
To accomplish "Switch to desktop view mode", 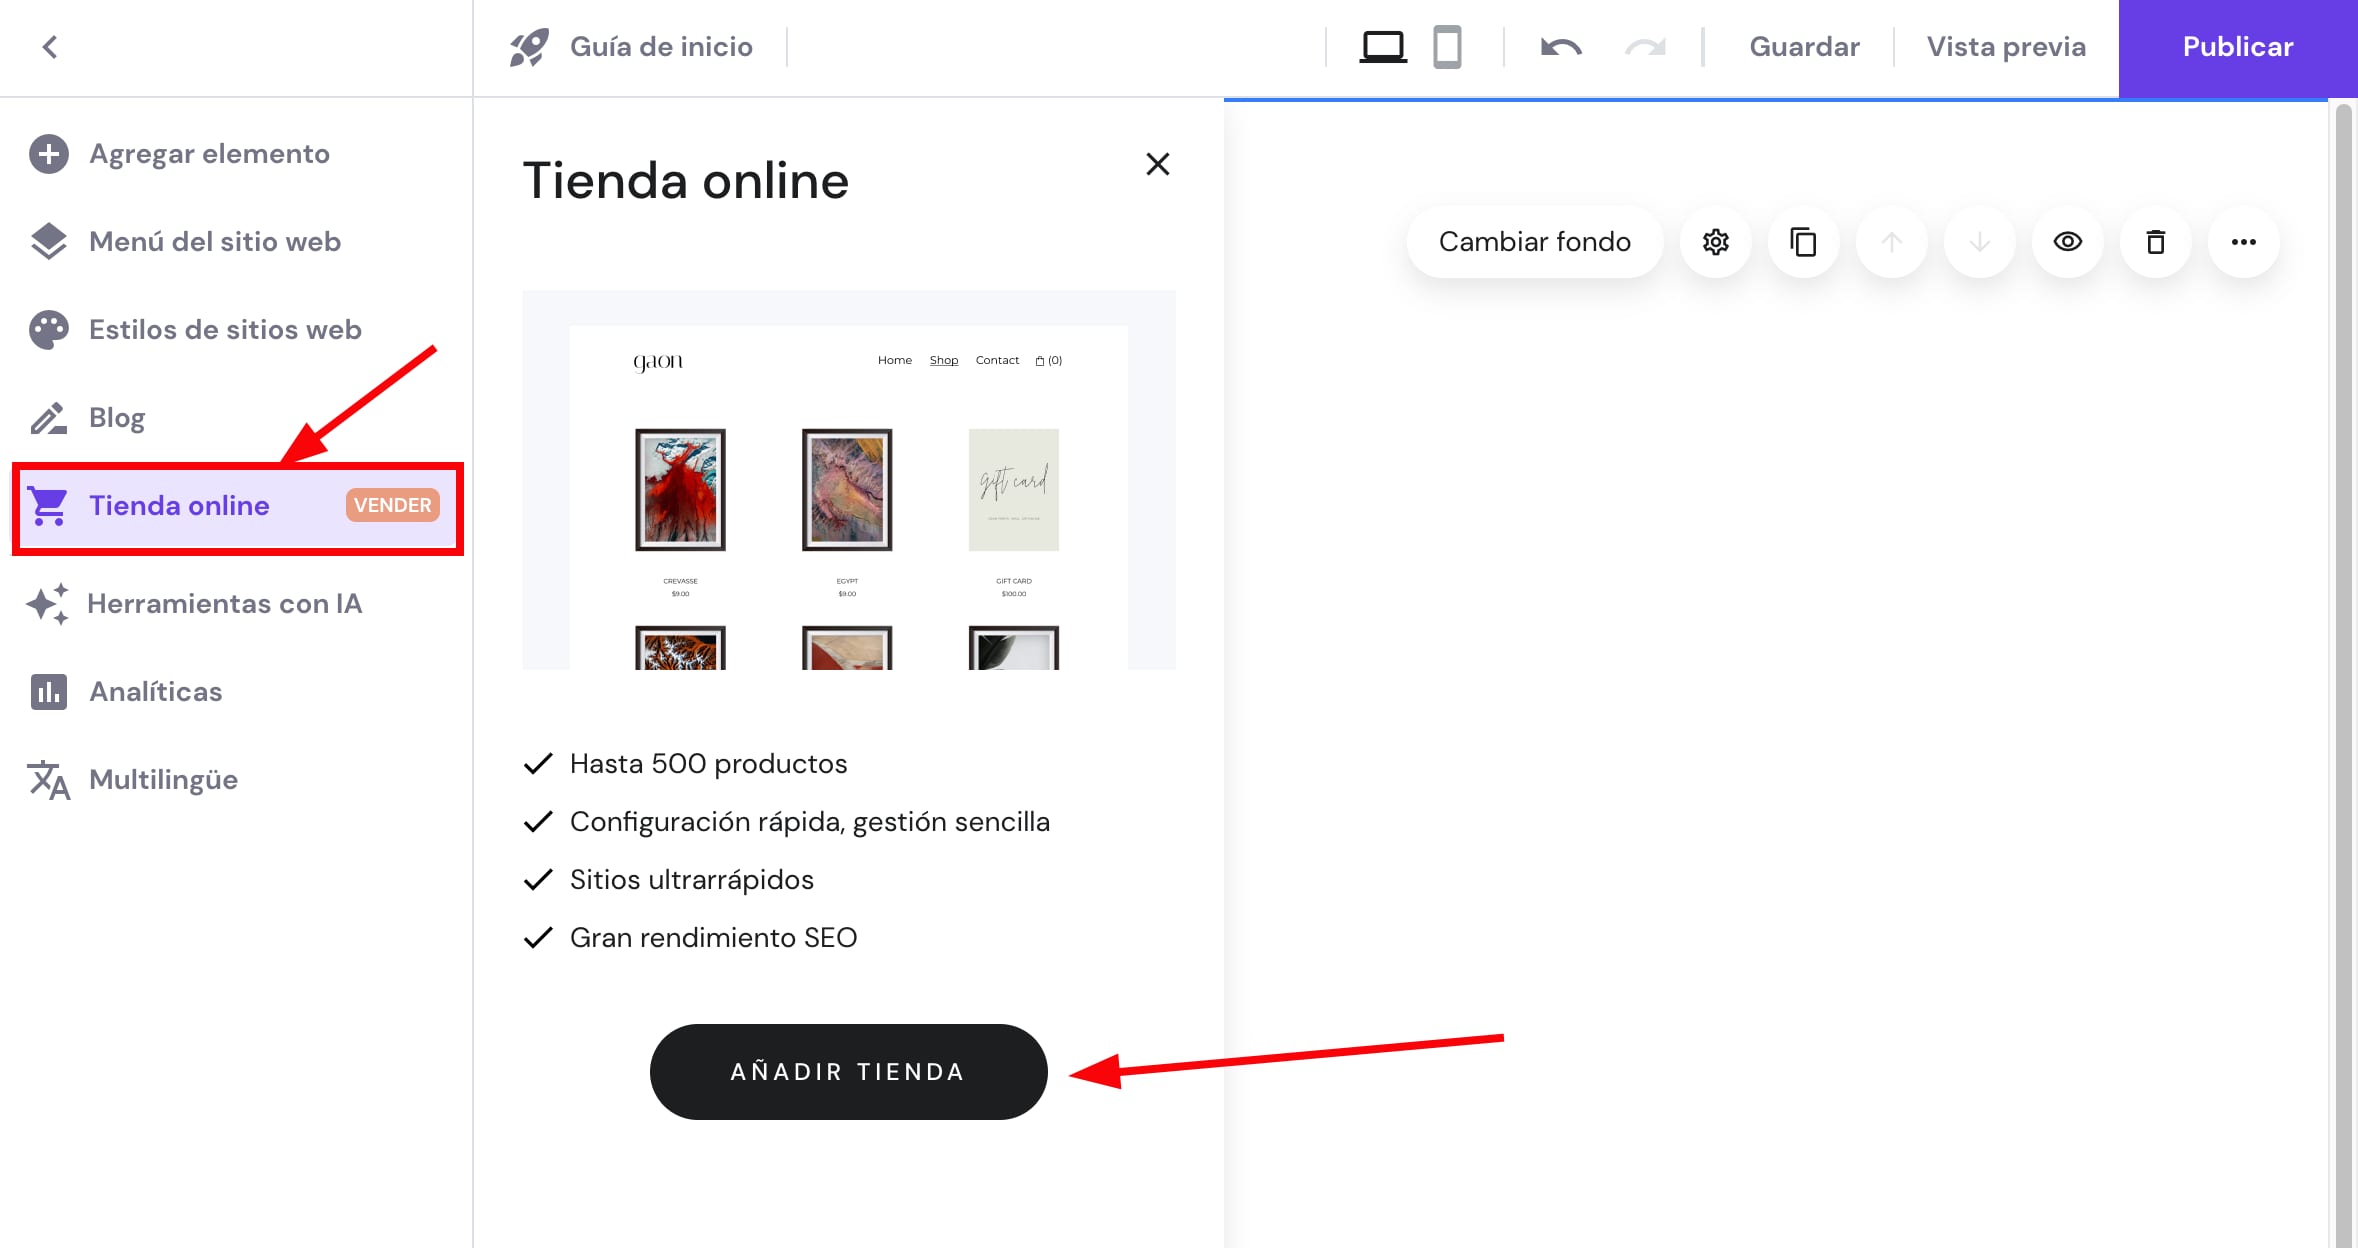I will point(1383,46).
